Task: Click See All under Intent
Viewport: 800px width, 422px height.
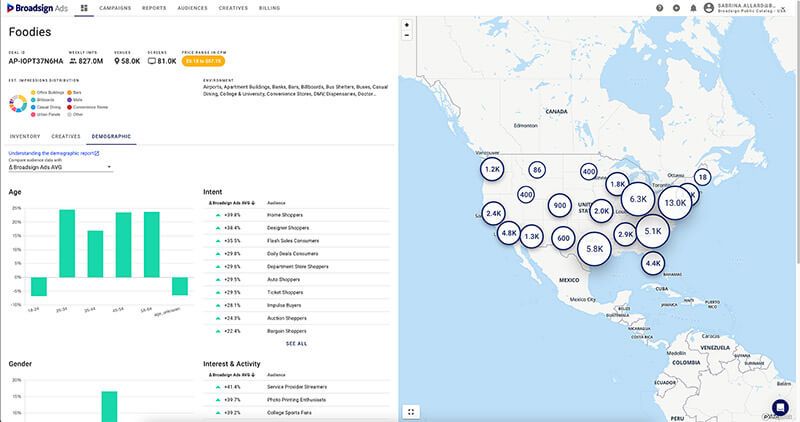Action: 296,344
